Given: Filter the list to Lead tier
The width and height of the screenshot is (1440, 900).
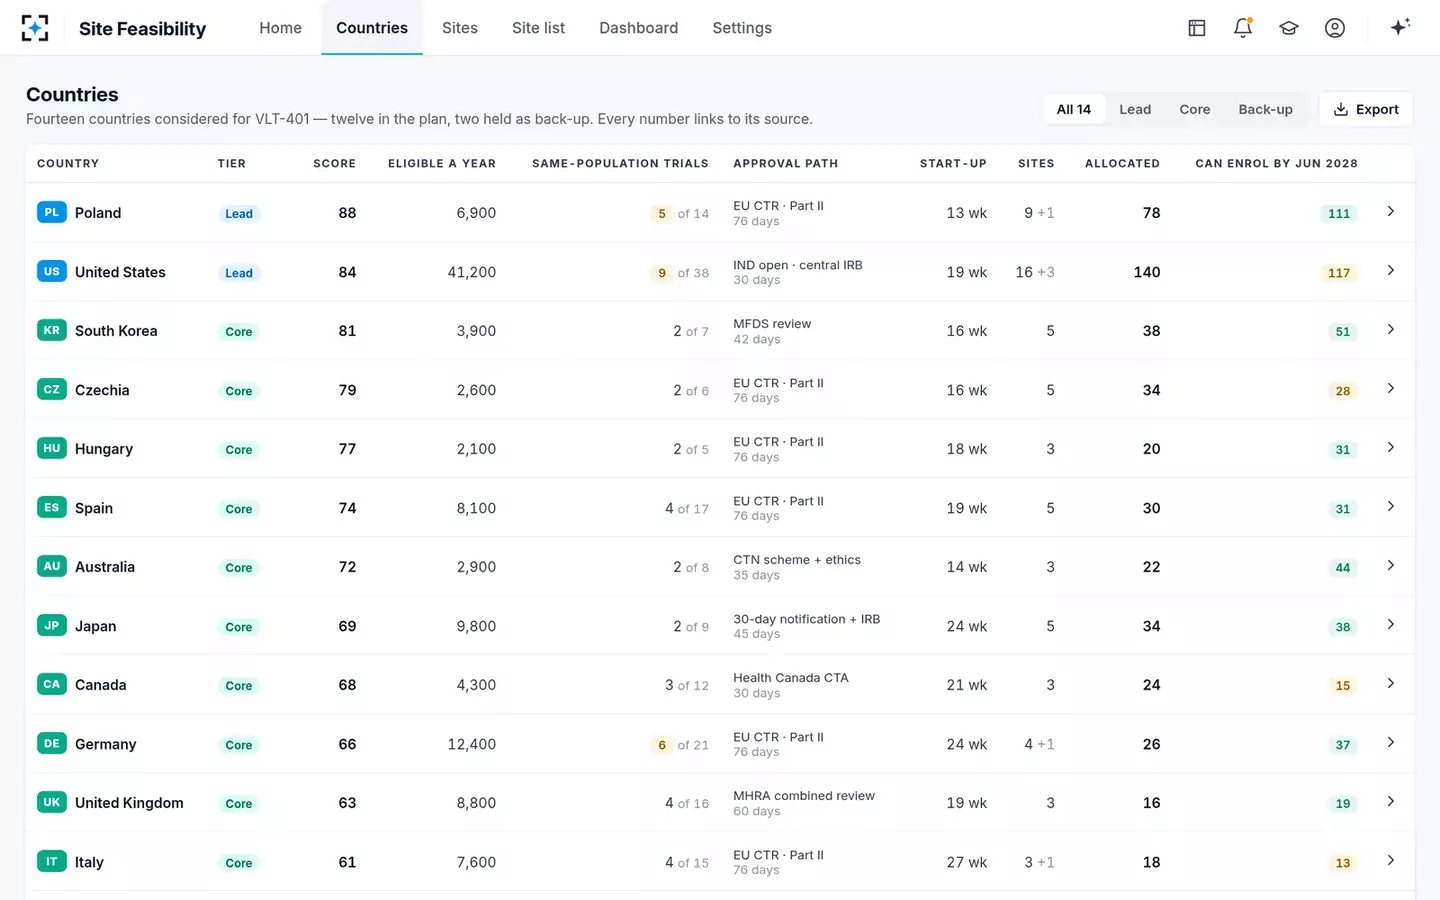Looking at the screenshot, I should pyautogui.click(x=1135, y=109).
